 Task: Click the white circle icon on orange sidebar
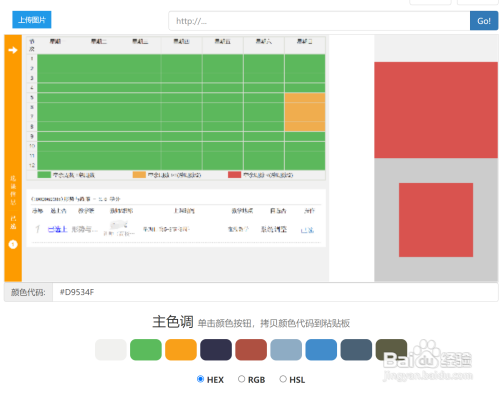[x=13, y=244]
